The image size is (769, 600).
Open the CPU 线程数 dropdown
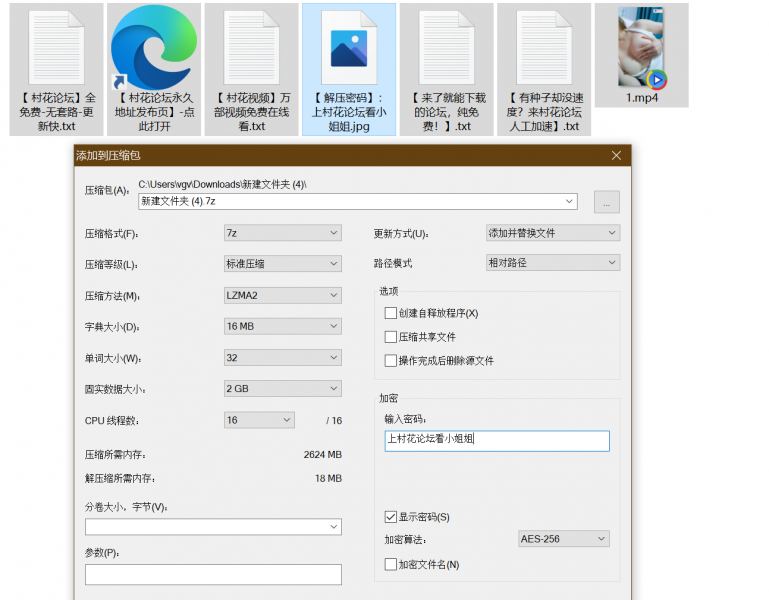[x=259, y=420]
